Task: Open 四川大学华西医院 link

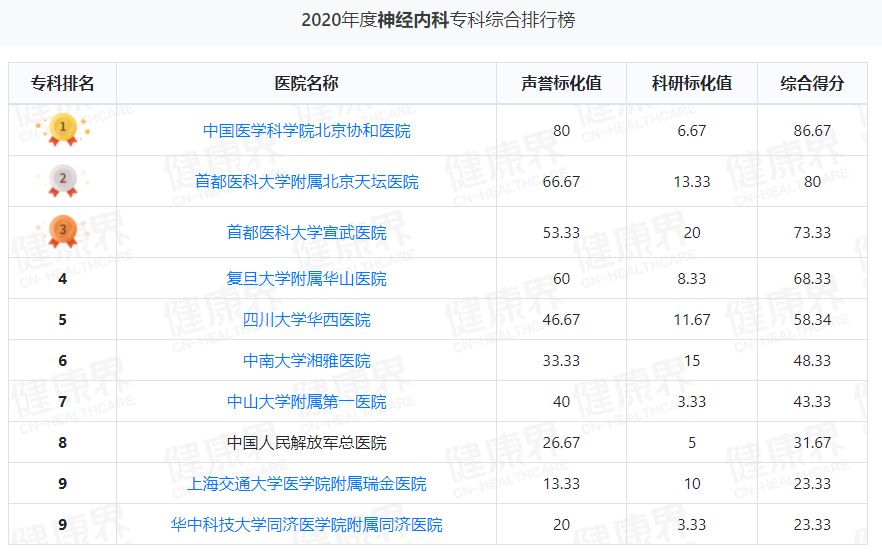Action: 307,319
